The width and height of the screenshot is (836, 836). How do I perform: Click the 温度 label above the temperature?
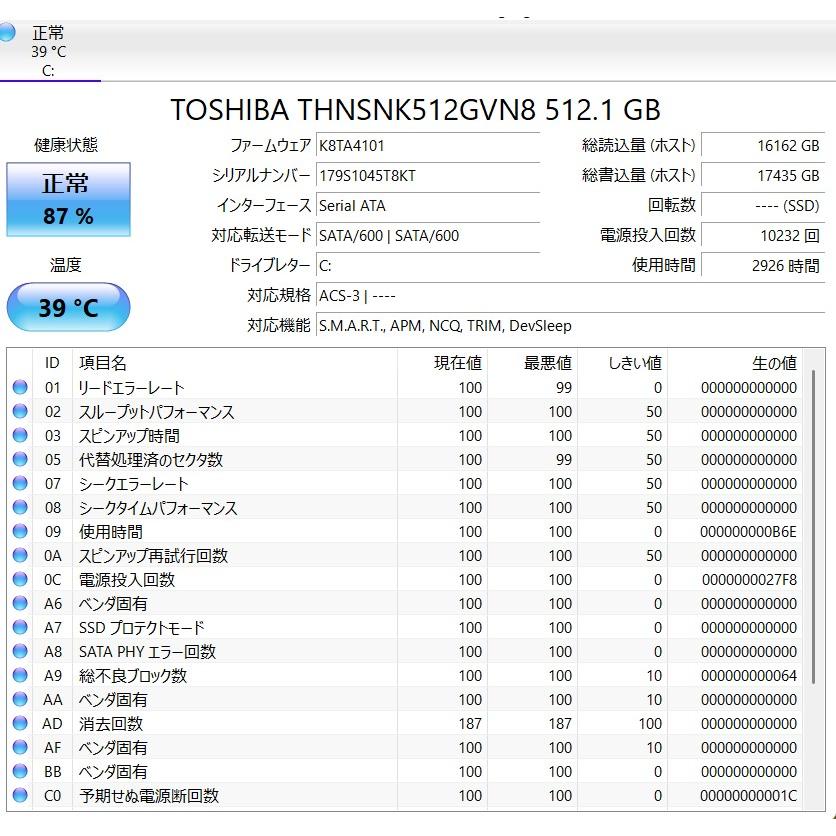[66, 264]
